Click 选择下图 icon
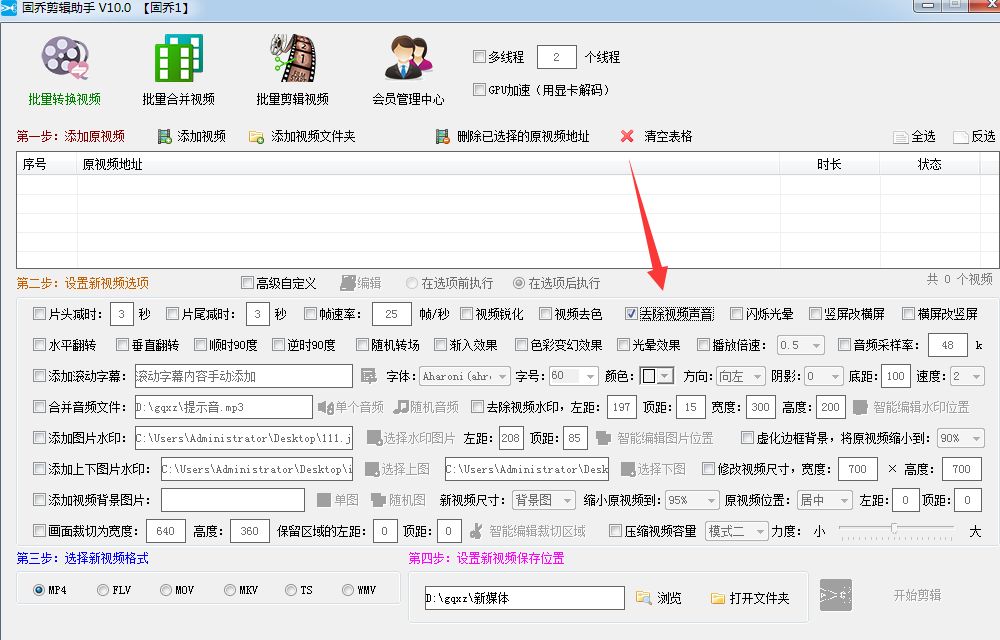1000x640 pixels. pyautogui.click(x=628, y=469)
